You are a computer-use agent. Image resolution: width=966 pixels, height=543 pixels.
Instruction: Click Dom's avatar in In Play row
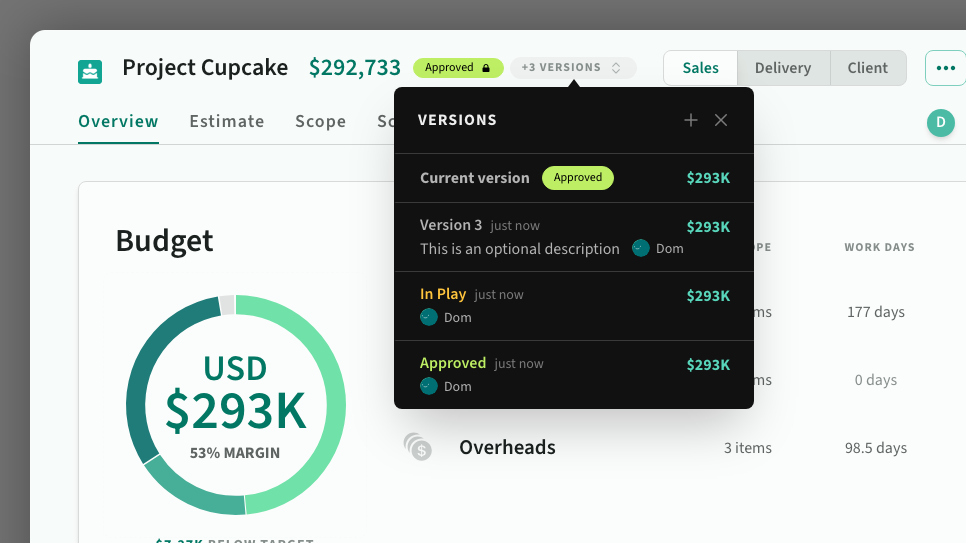click(429, 317)
